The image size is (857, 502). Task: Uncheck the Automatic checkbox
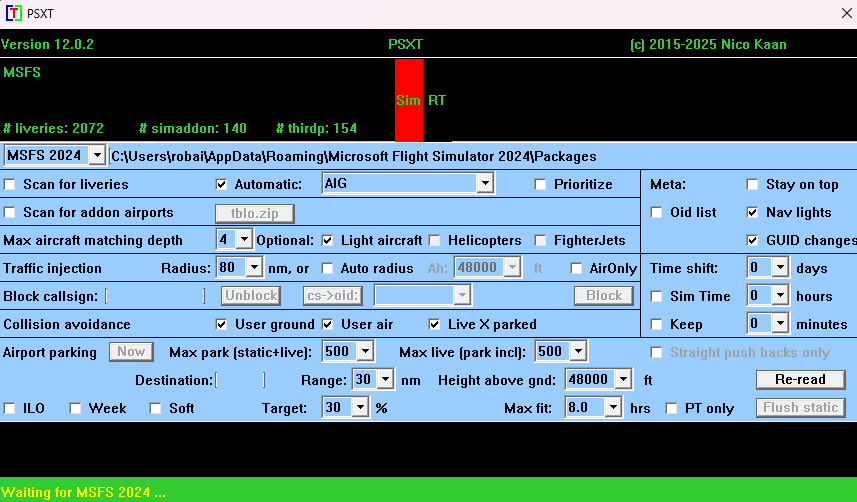(221, 184)
